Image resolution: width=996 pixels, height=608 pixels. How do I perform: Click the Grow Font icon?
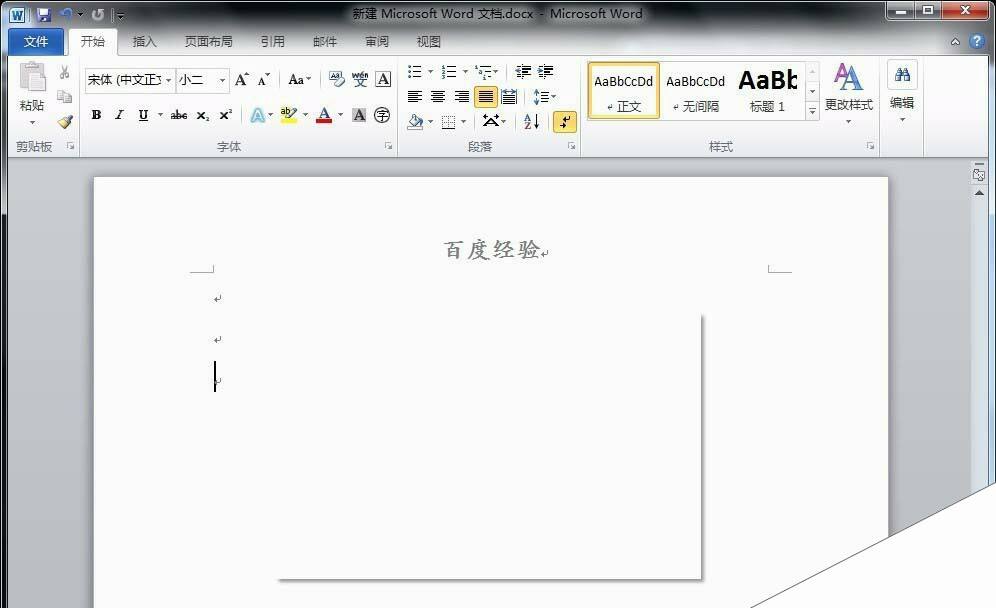241,79
